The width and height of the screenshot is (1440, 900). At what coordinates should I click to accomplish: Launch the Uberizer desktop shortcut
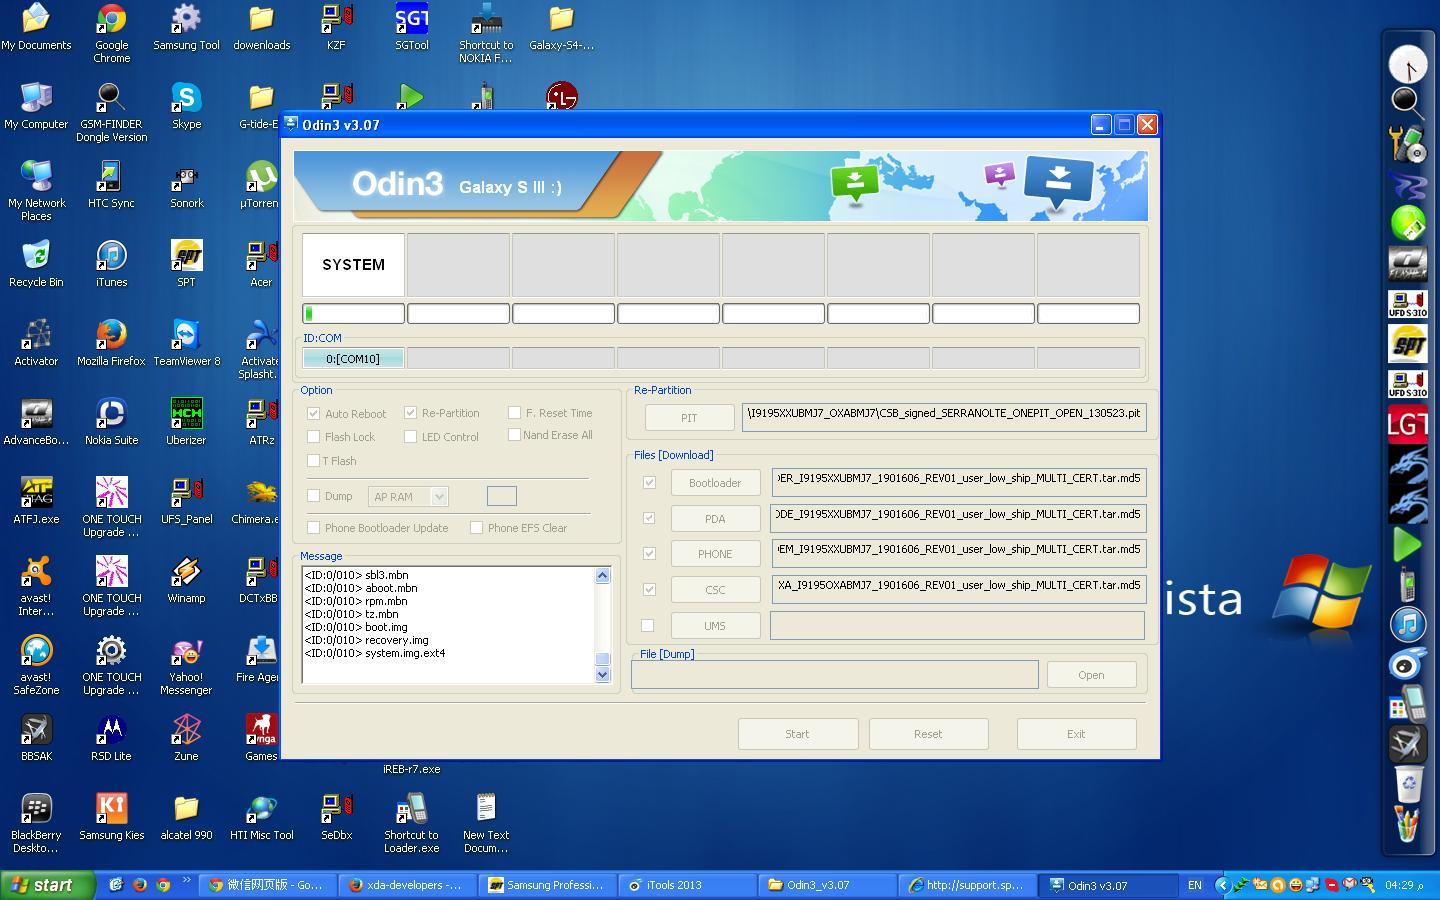pos(186,422)
